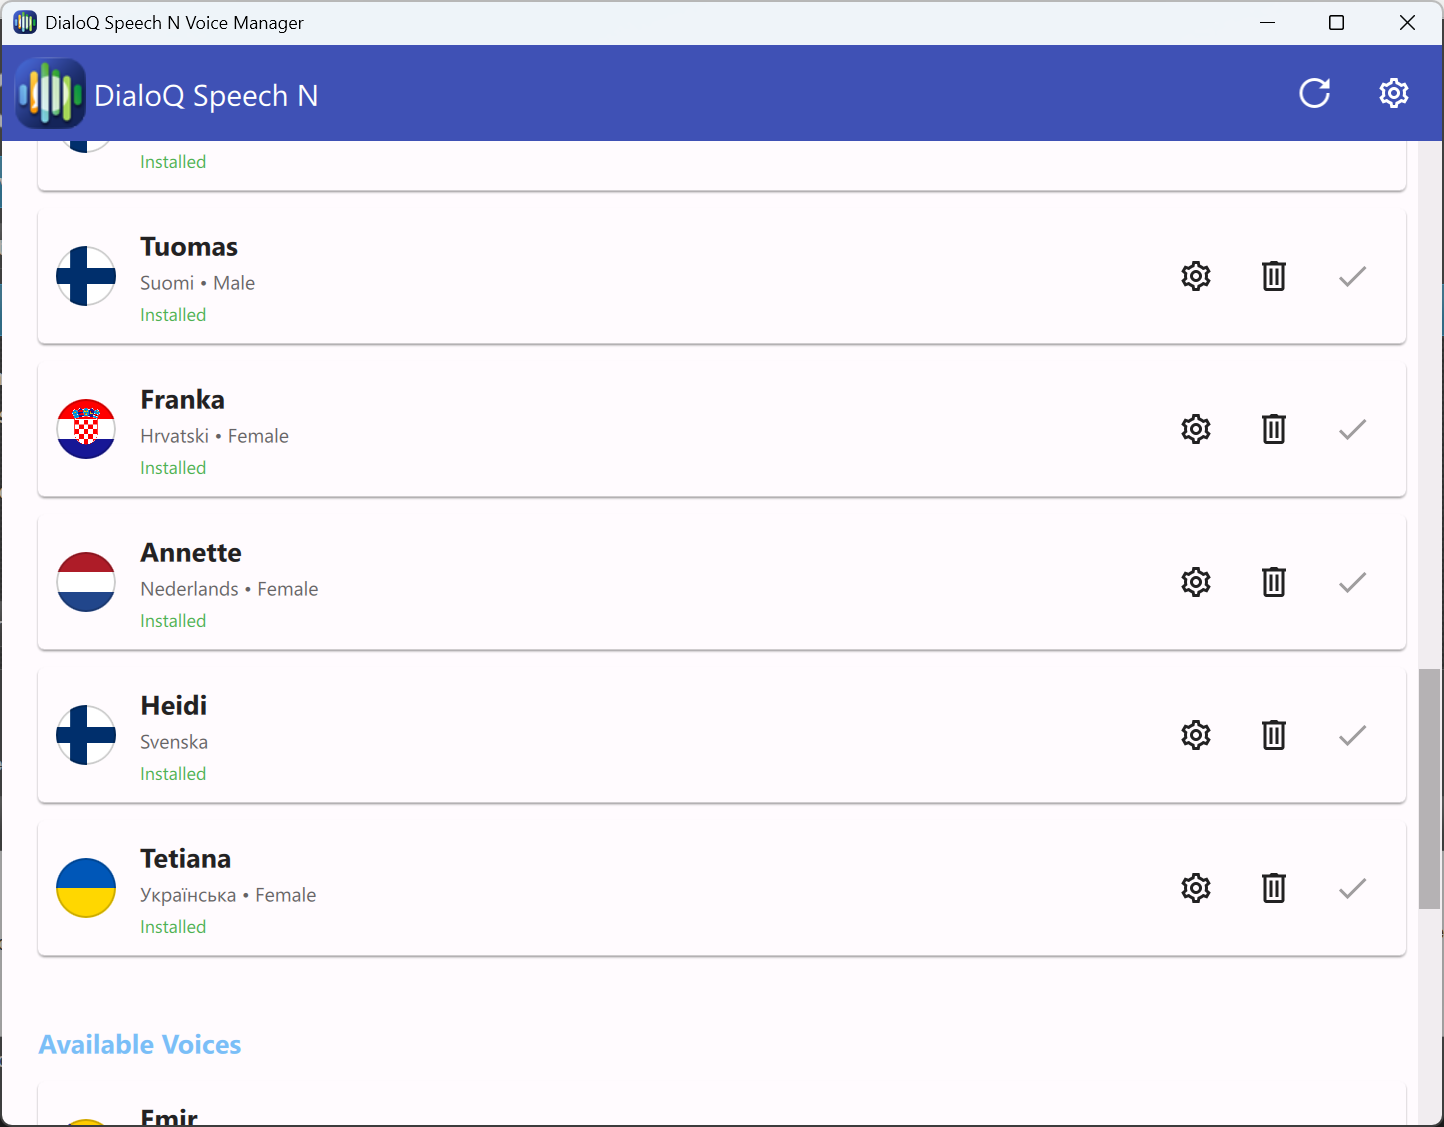
Task: Open voice settings for Heidi
Action: [x=1196, y=735]
